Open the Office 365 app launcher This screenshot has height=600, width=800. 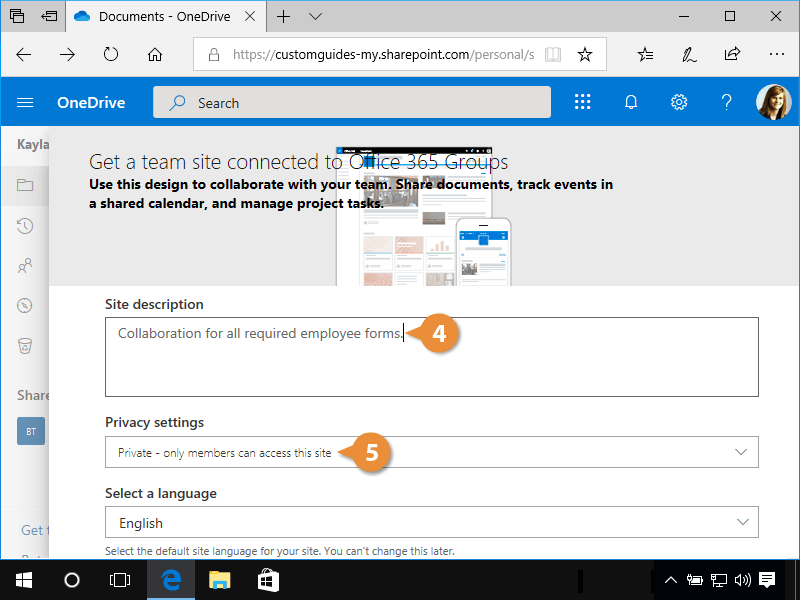(x=583, y=102)
